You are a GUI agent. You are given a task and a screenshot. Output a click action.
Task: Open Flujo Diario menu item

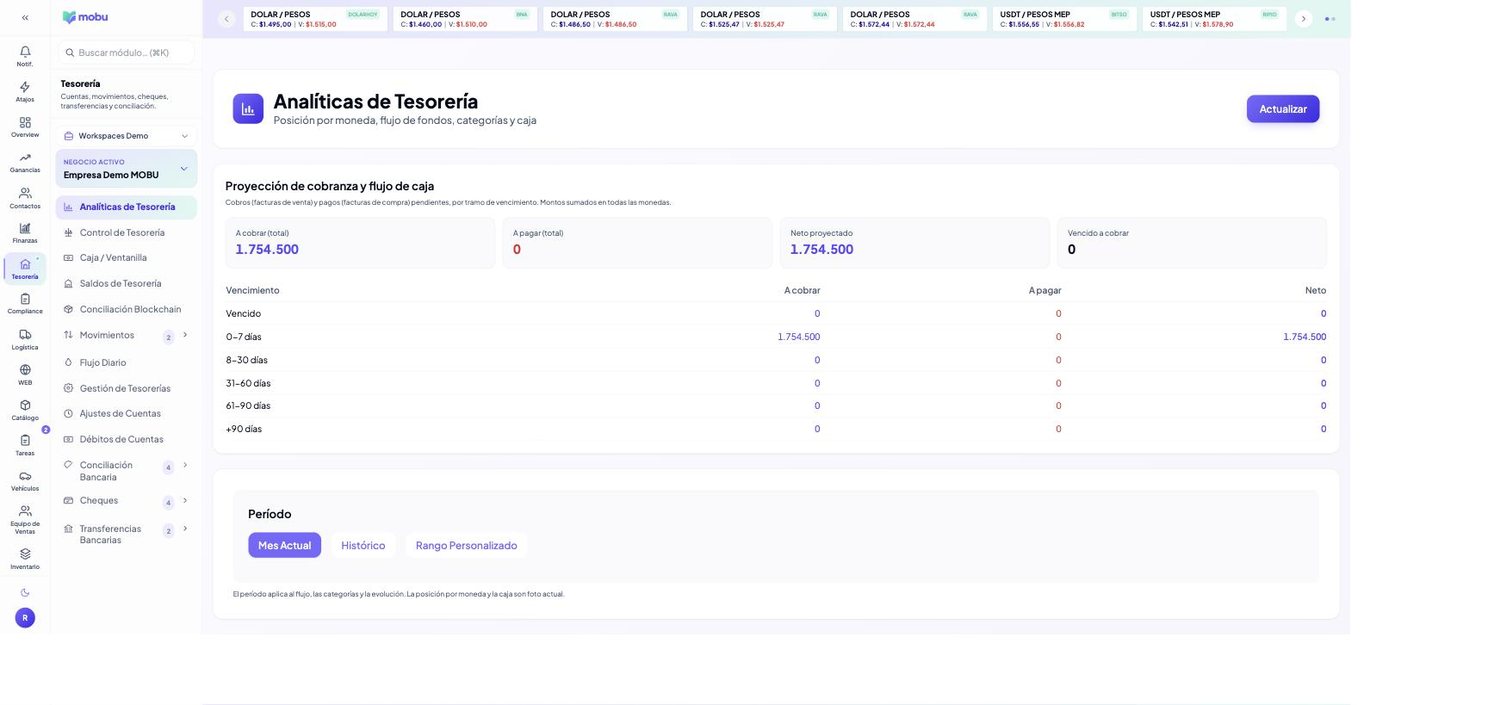click(x=126, y=363)
